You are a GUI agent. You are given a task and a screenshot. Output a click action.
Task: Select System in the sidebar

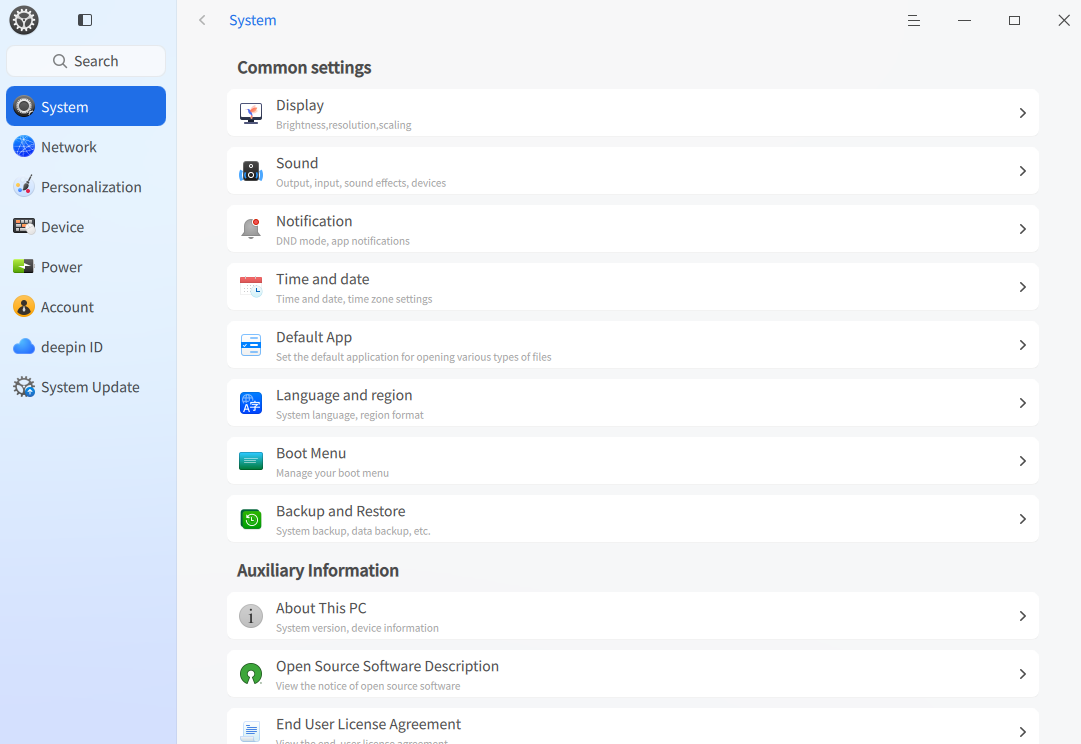[x=86, y=106]
